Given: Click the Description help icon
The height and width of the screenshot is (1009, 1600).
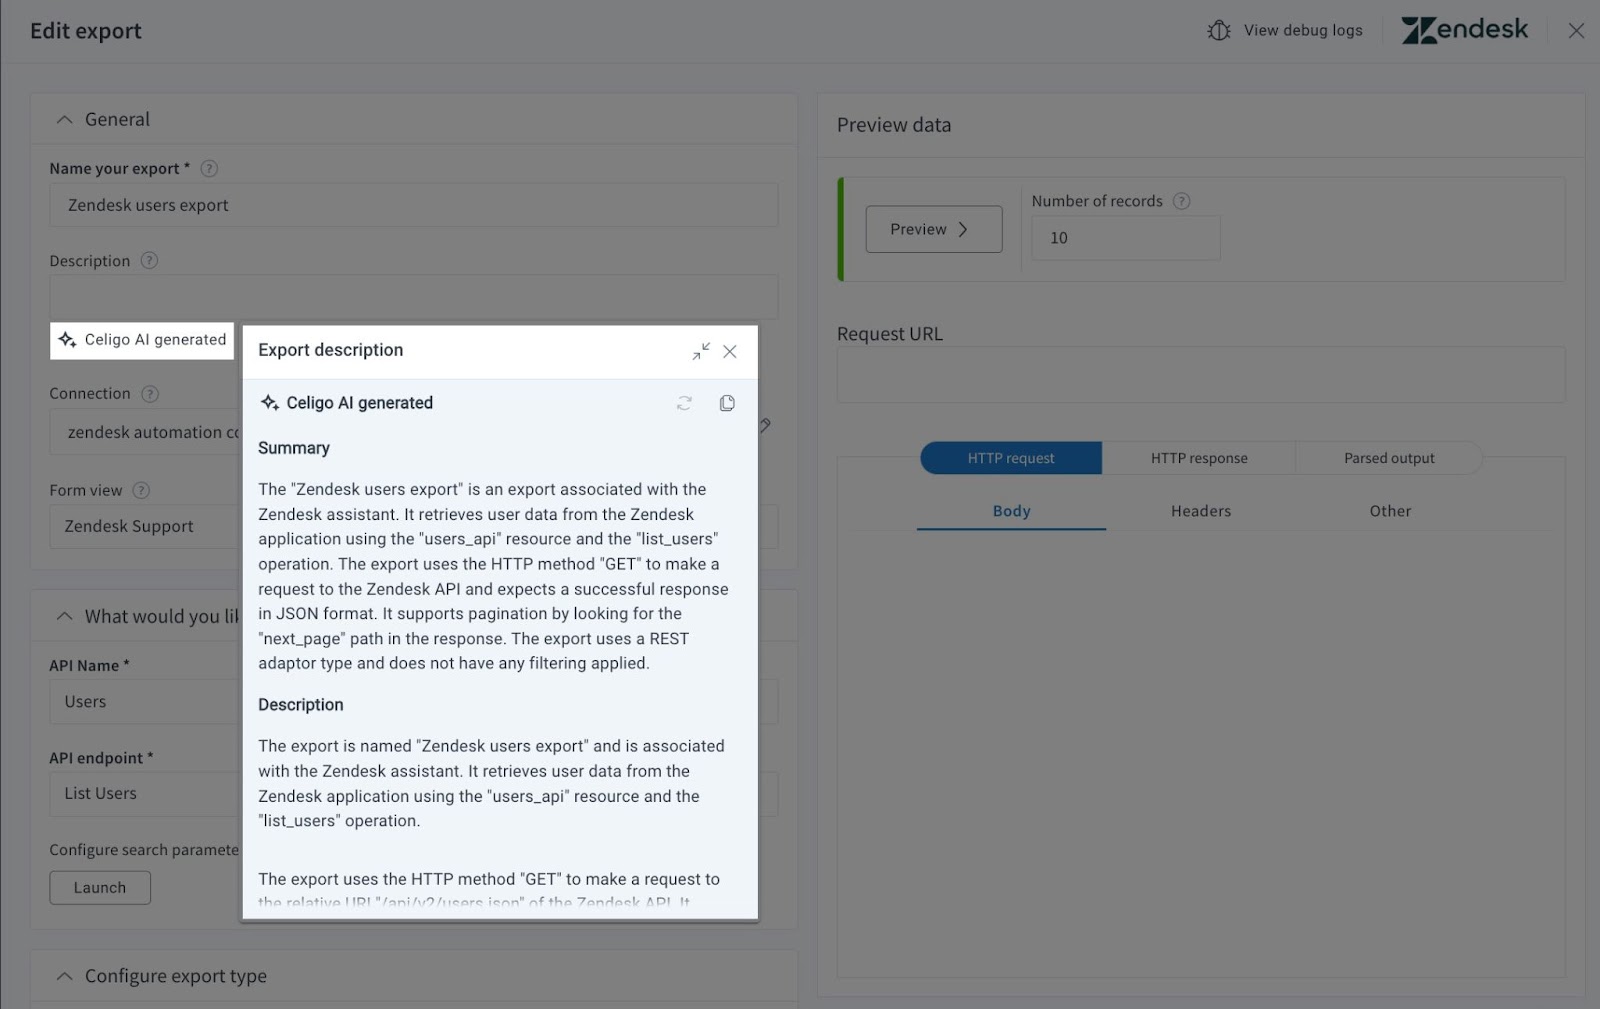Looking at the screenshot, I should point(149,260).
